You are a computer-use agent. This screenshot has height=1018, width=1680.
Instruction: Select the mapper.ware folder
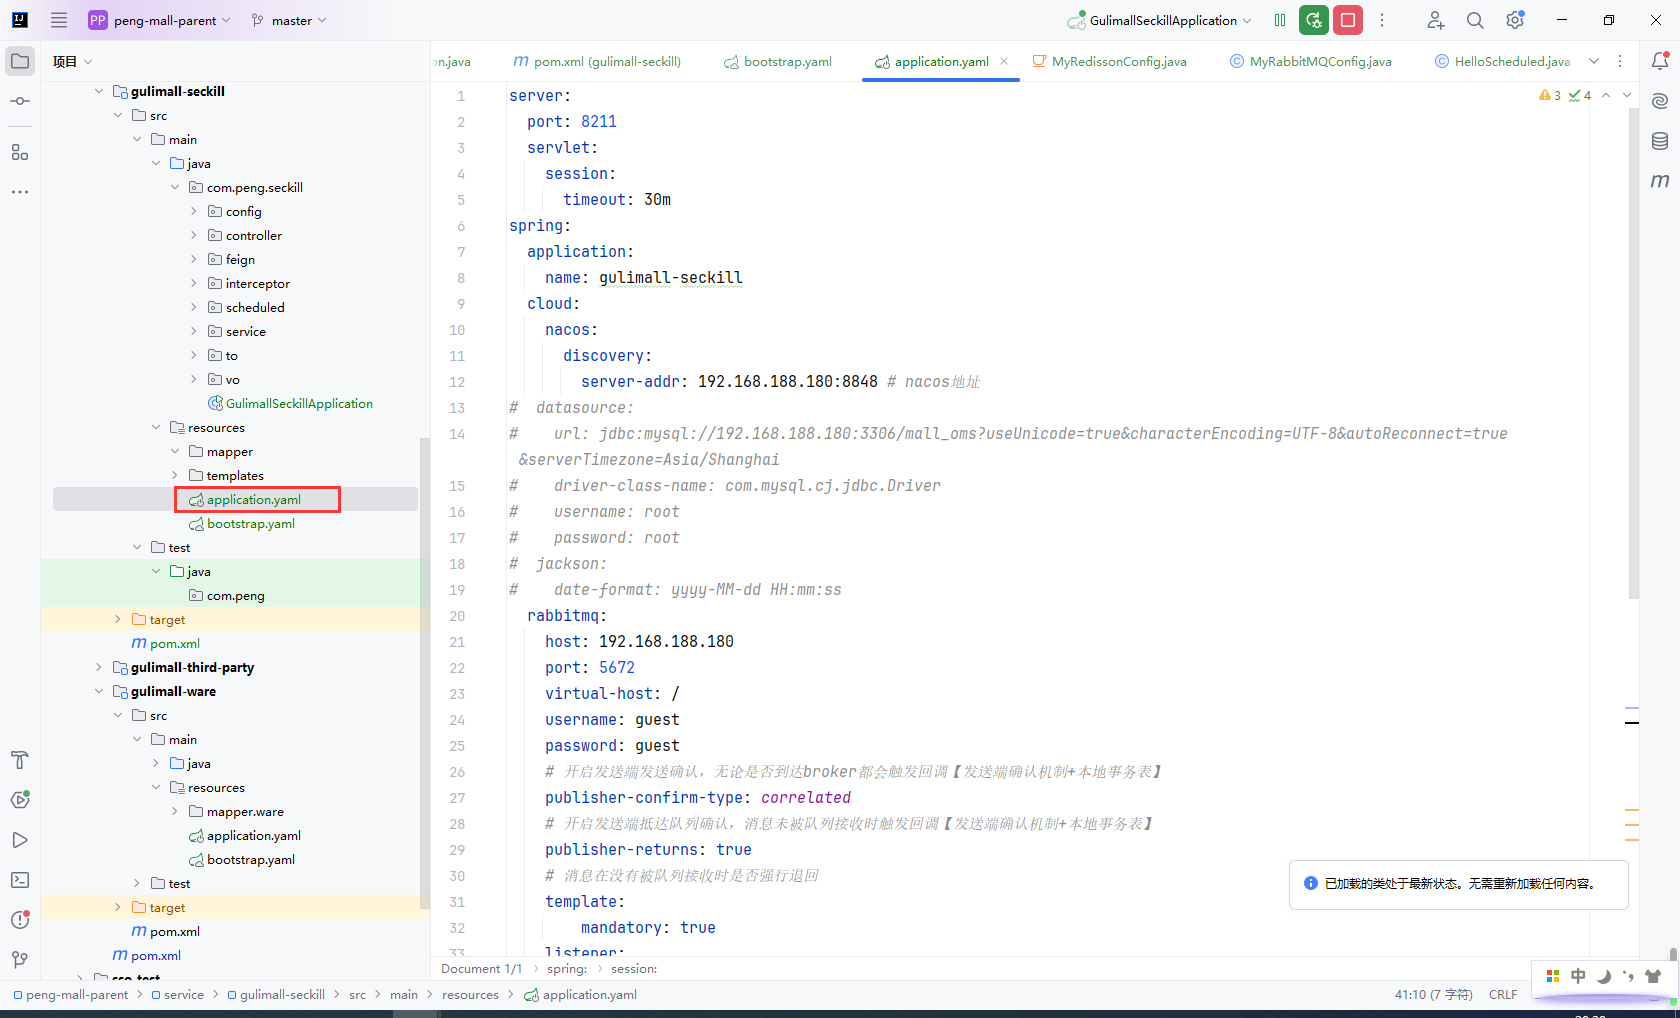(x=236, y=811)
